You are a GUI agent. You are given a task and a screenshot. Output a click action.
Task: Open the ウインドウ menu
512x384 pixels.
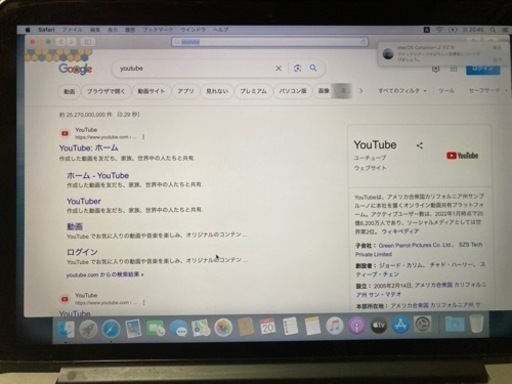tap(193, 30)
